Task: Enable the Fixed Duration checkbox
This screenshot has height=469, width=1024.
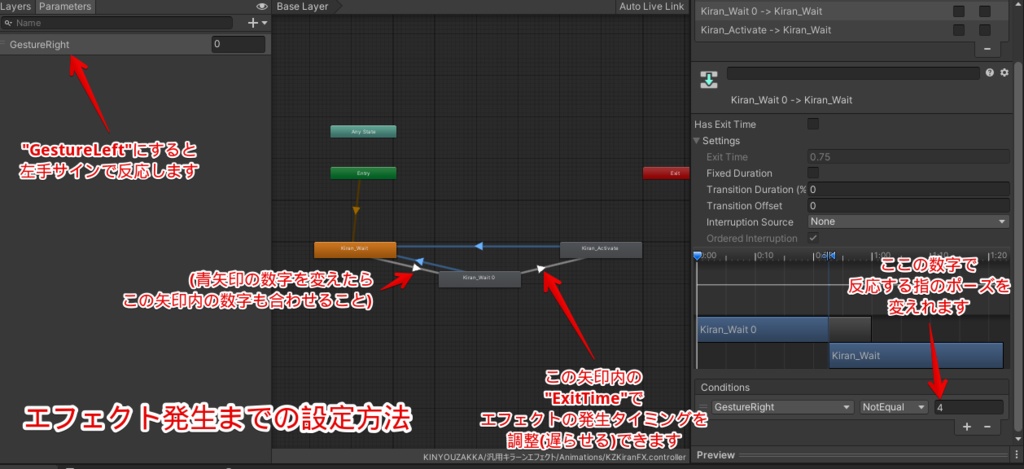Action: click(813, 173)
